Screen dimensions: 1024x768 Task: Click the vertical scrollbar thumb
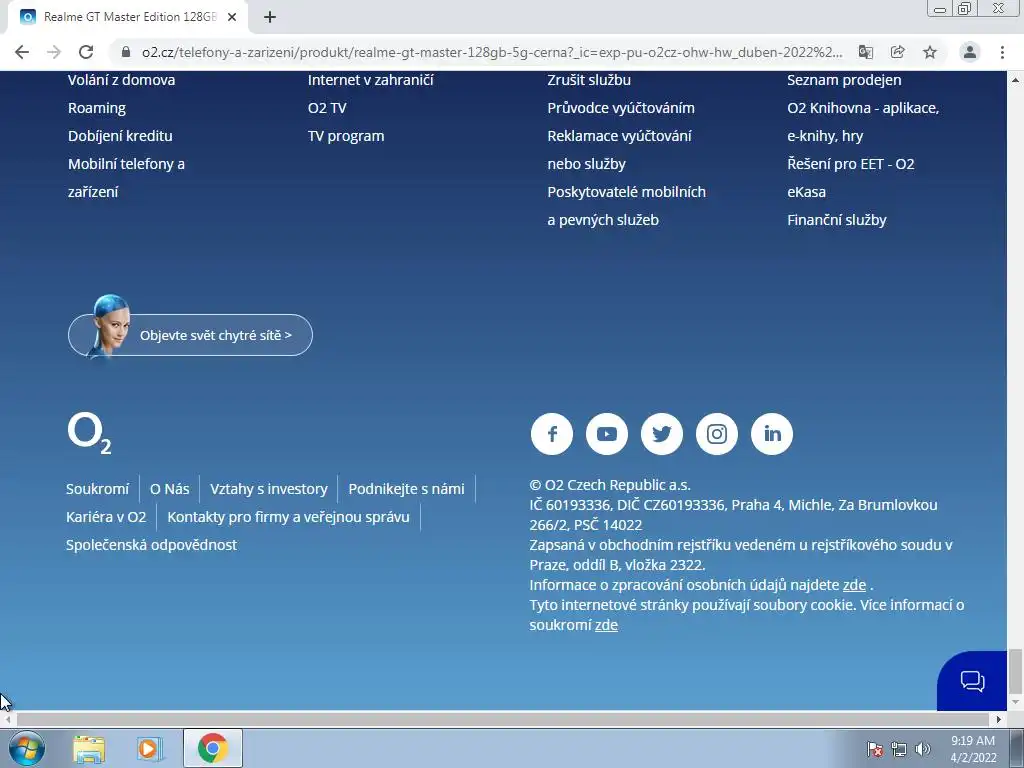tap(1015, 671)
